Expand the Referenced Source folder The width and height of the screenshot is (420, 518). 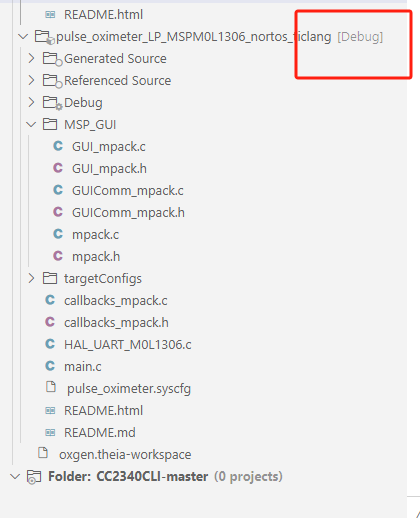click(31, 80)
